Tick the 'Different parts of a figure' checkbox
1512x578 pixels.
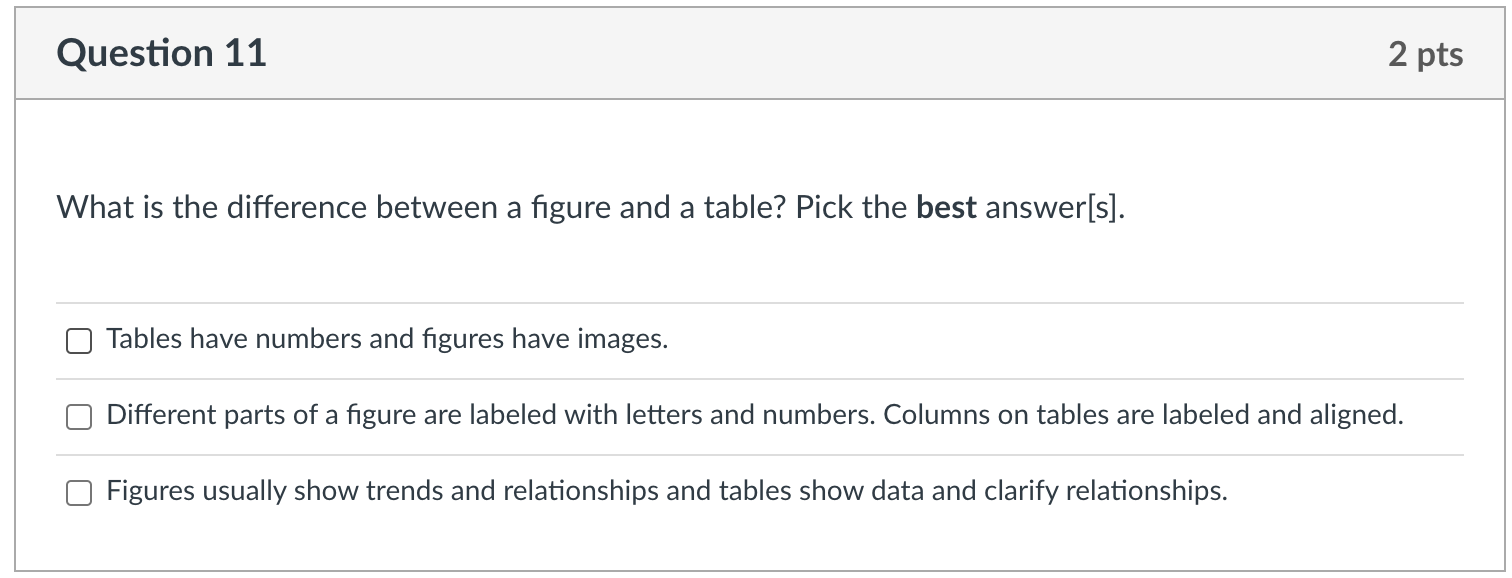pos(79,417)
